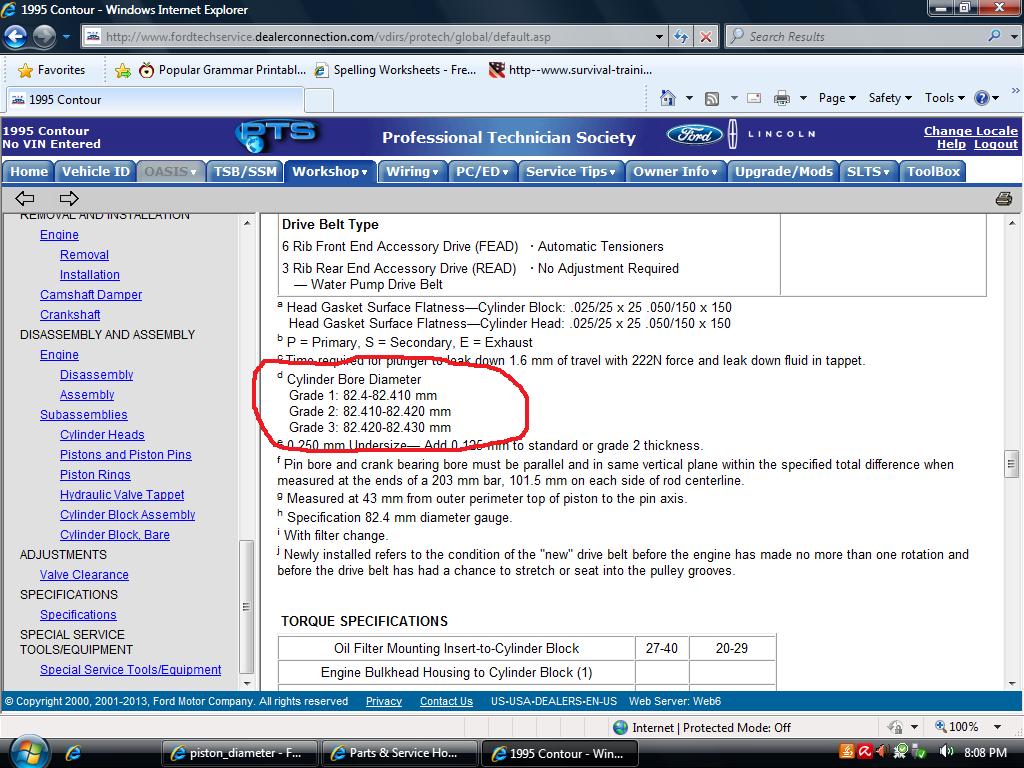The width and height of the screenshot is (1024, 768).
Task: Click the Privacy link in the footer
Action: [x=383, y=701]
